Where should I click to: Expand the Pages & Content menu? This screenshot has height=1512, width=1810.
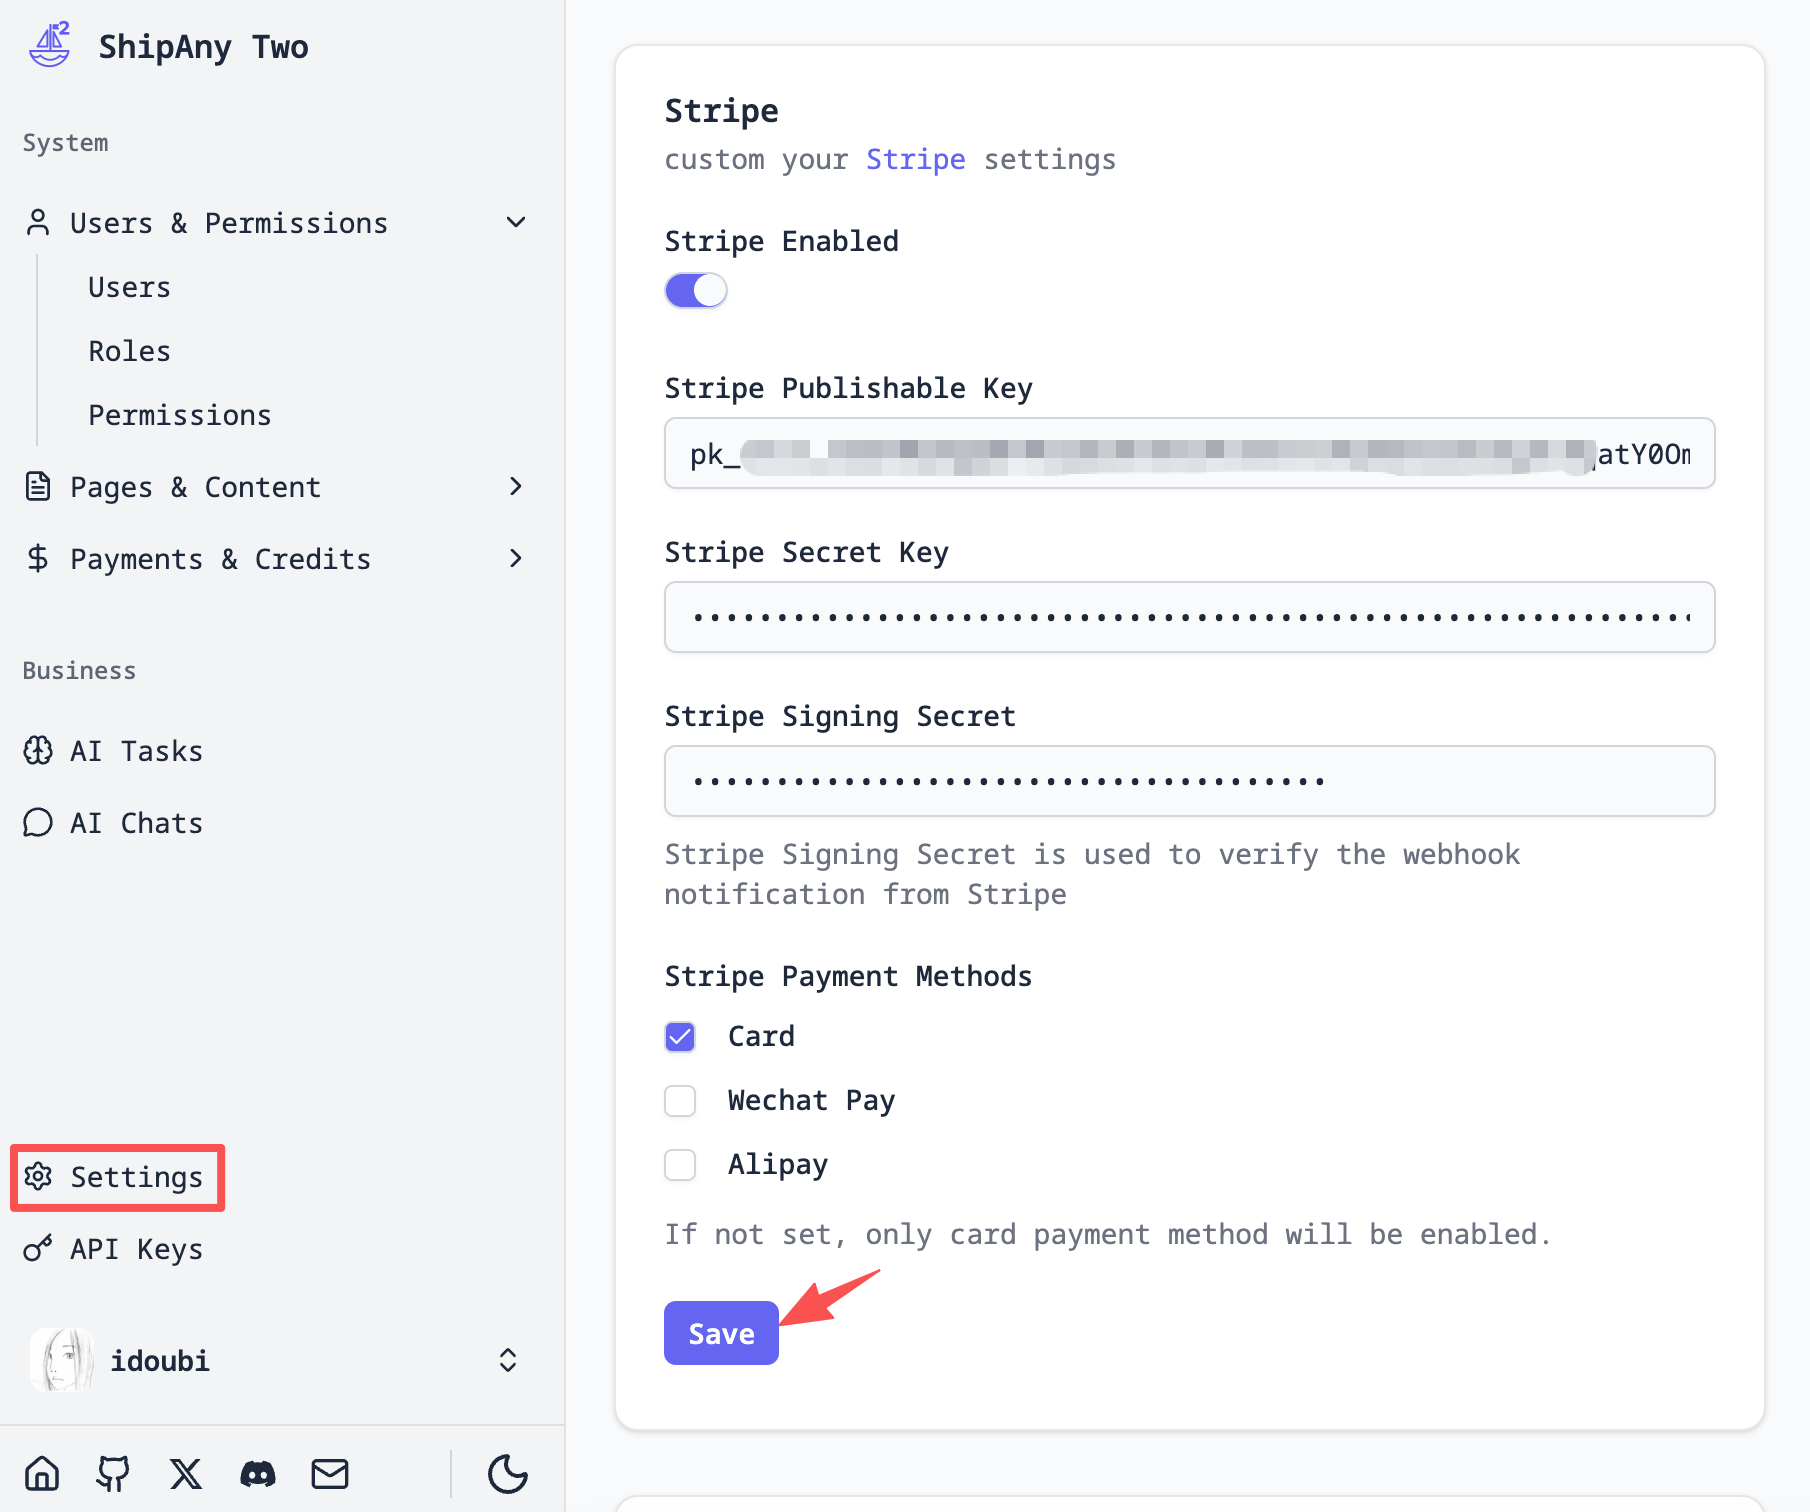pos(516,487)
